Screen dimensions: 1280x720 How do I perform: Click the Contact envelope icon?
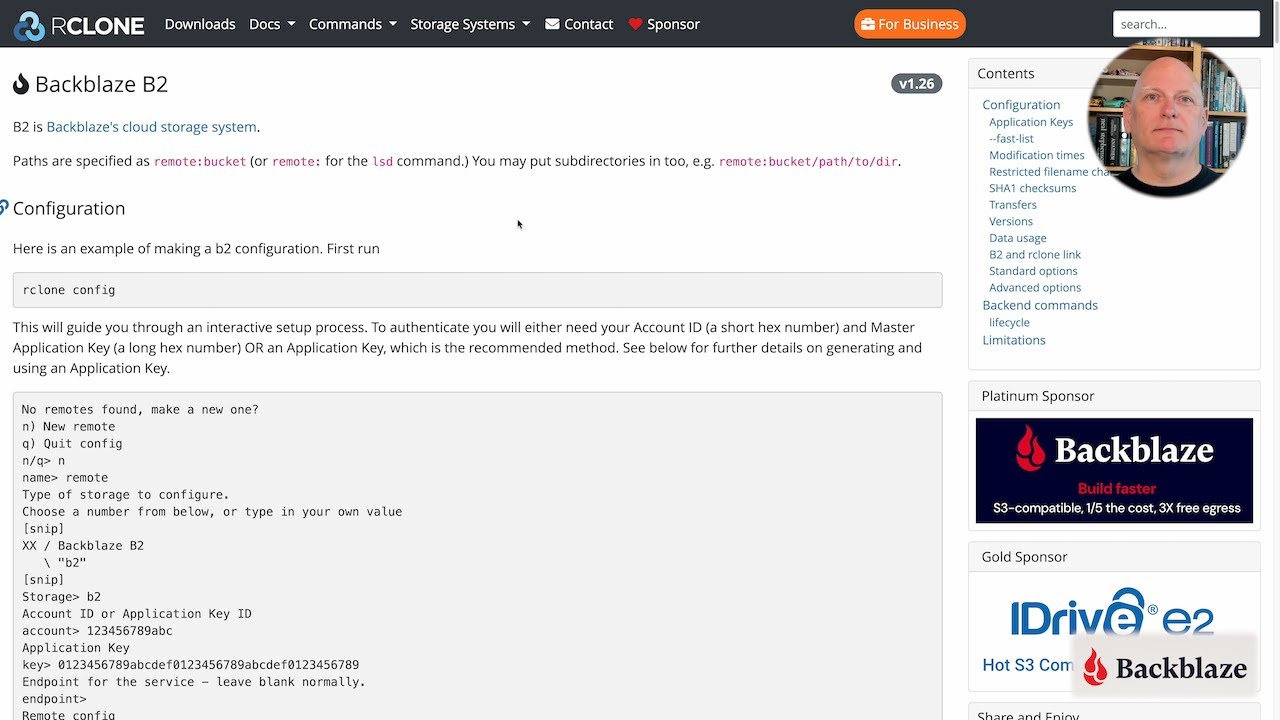pos(552,24)
